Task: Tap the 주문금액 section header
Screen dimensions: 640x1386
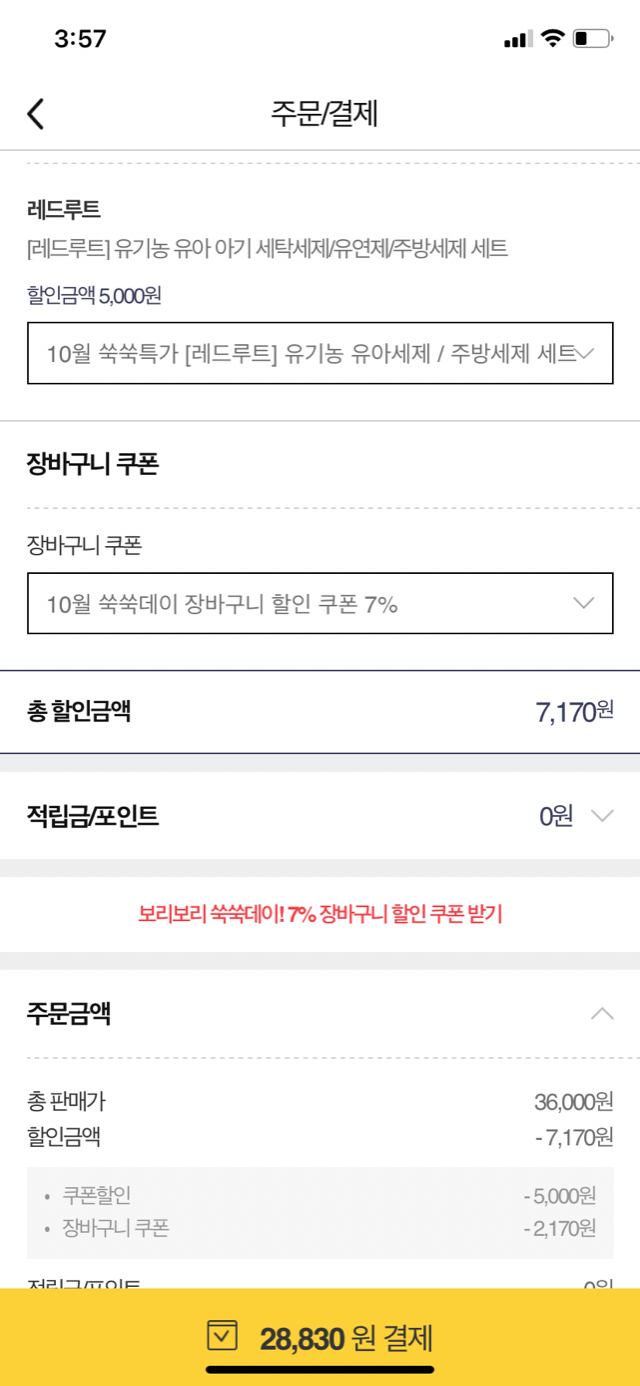Action: pos(320,1014)
